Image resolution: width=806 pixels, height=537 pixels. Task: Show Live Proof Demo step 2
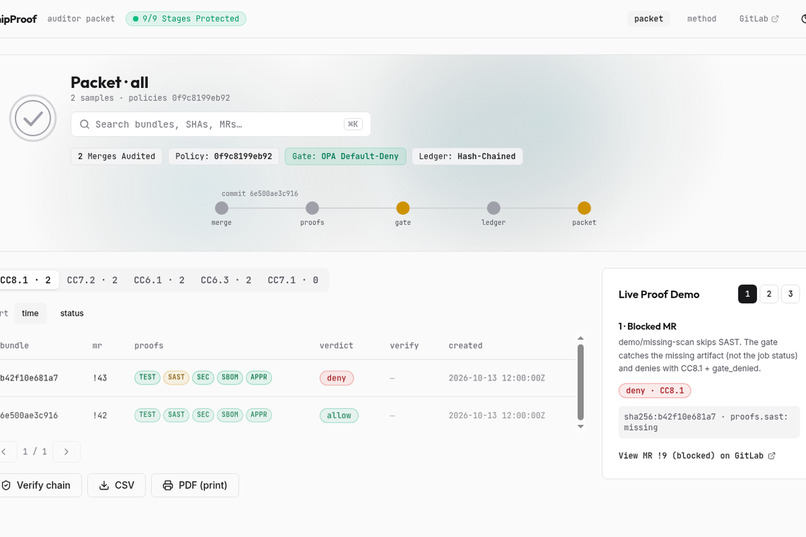[x=769, y=294]
